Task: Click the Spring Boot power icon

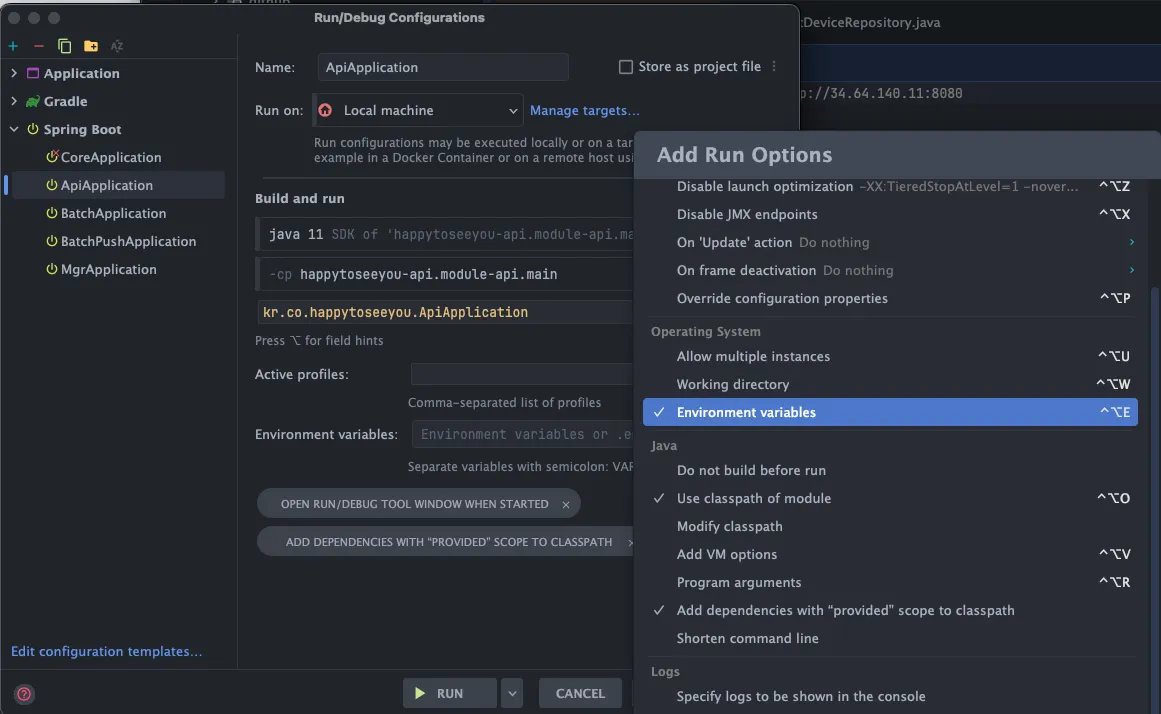Action: pos(33,129)
